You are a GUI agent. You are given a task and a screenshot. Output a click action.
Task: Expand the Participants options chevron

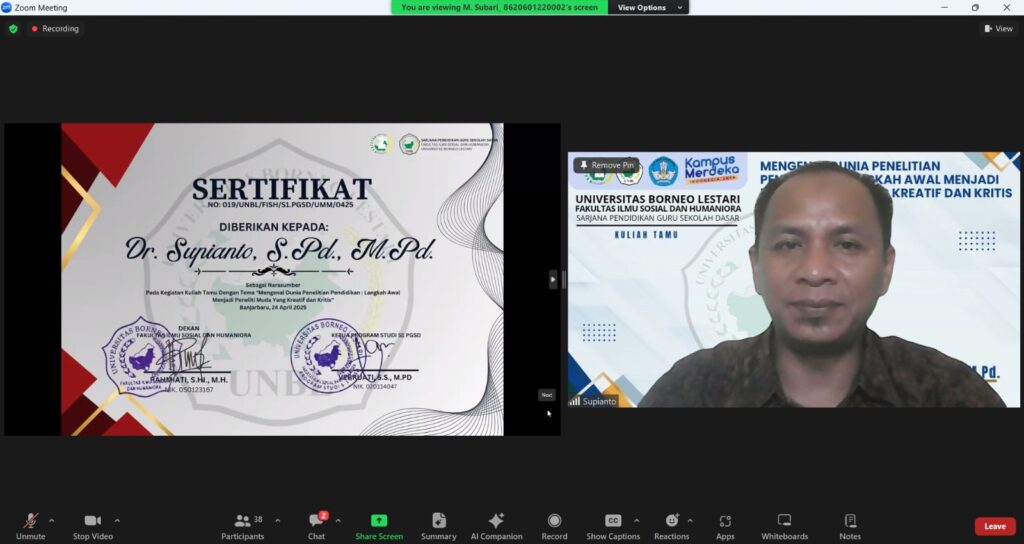[x=278, y=520]
